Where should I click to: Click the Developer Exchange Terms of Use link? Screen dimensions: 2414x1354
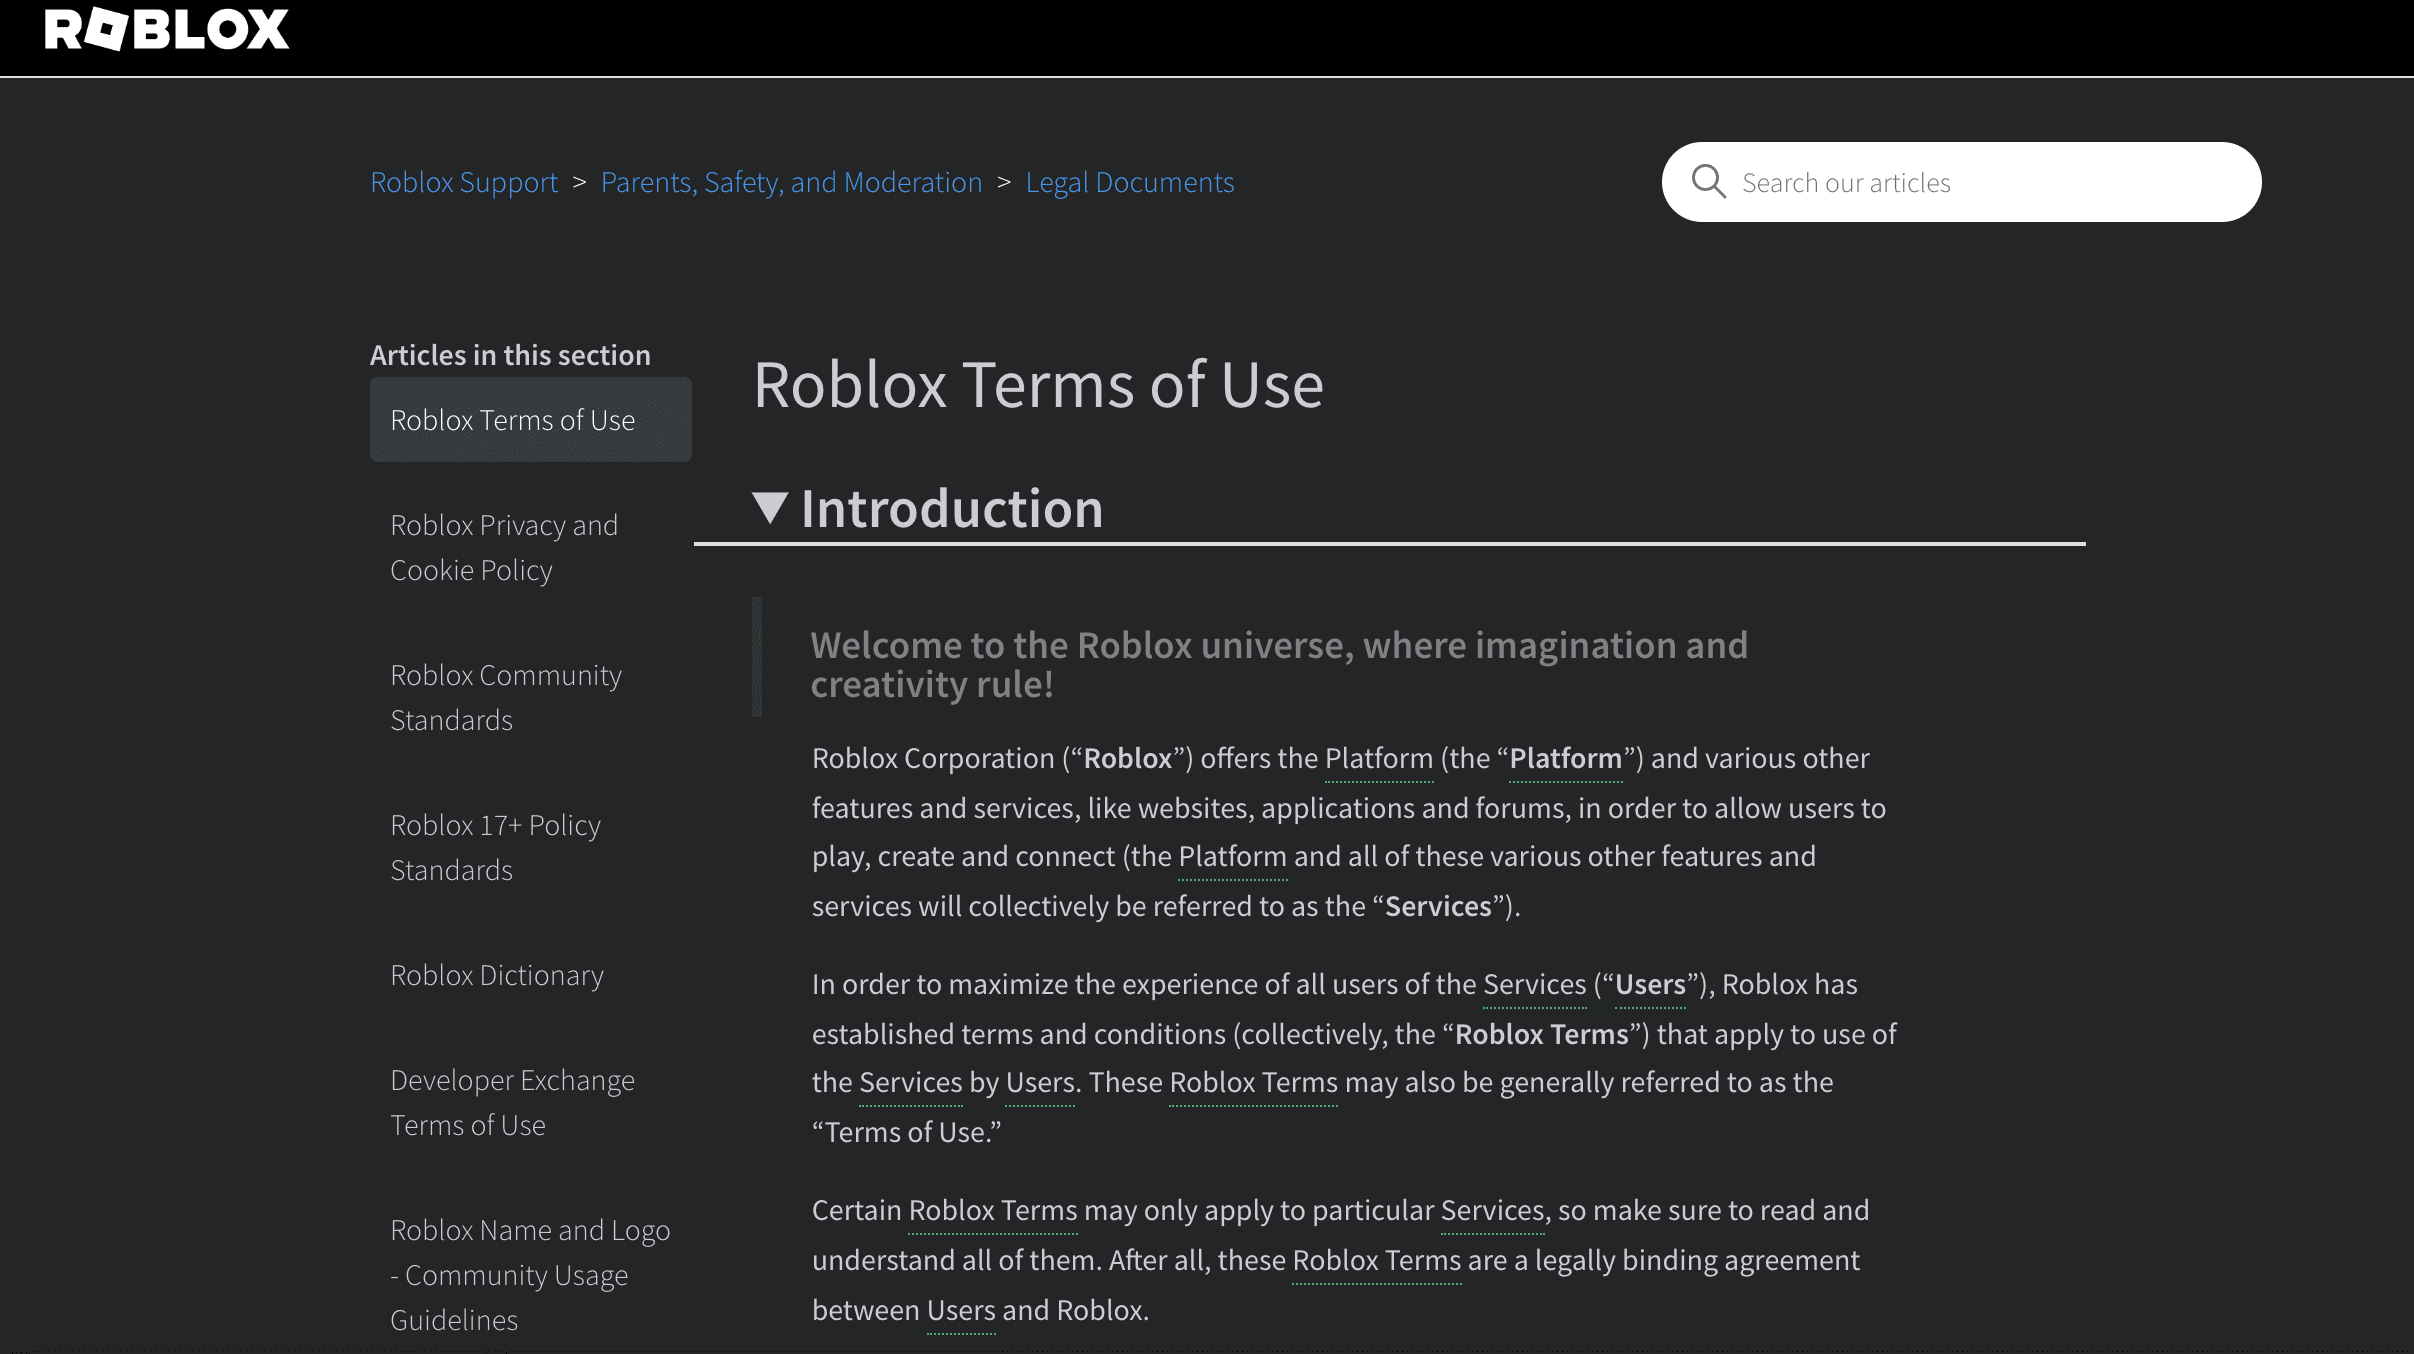pyautogui.click(x=511, y=1102)
